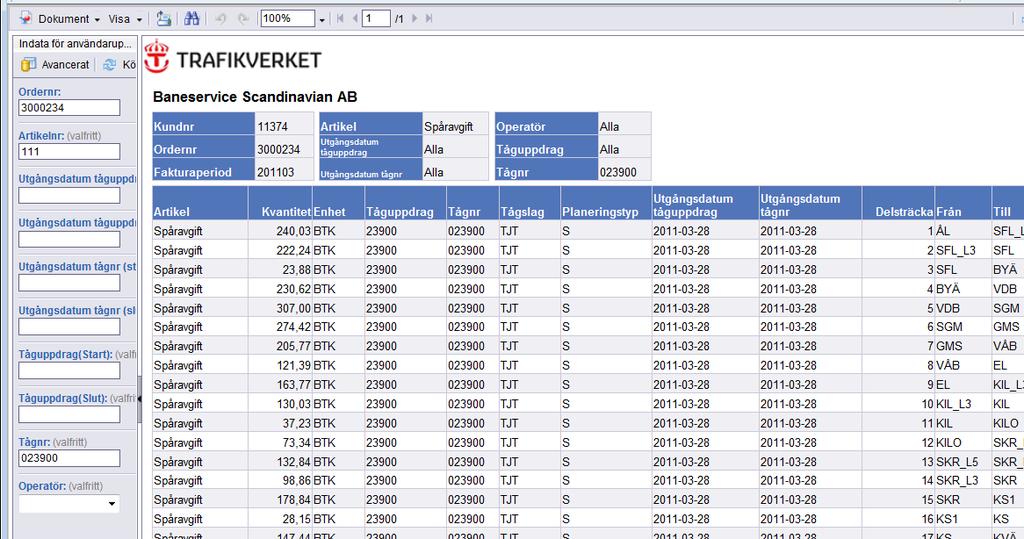Click the Trafikverket logo
This screenshot has height=539, width=1024.
[233, 58]
